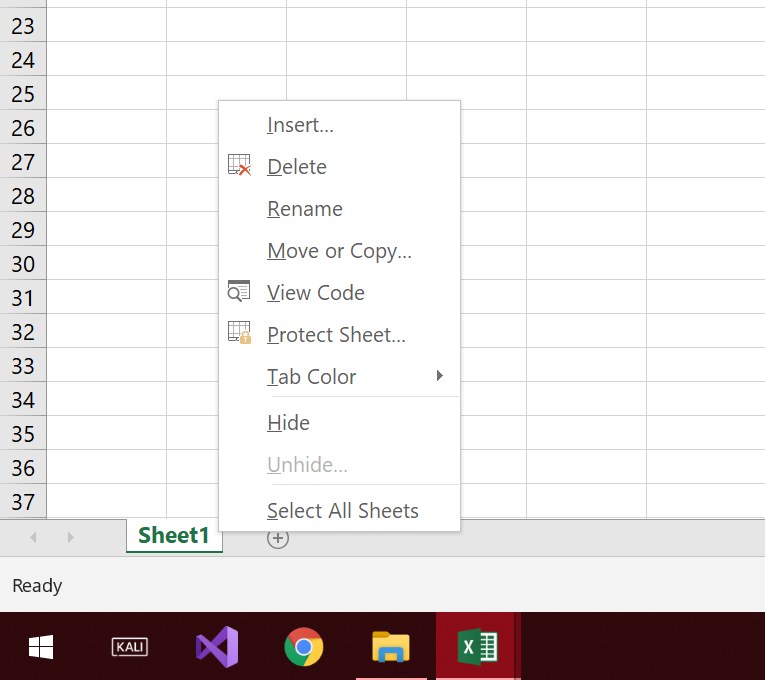Open the Windows Start menu

[x=41, y=647]
